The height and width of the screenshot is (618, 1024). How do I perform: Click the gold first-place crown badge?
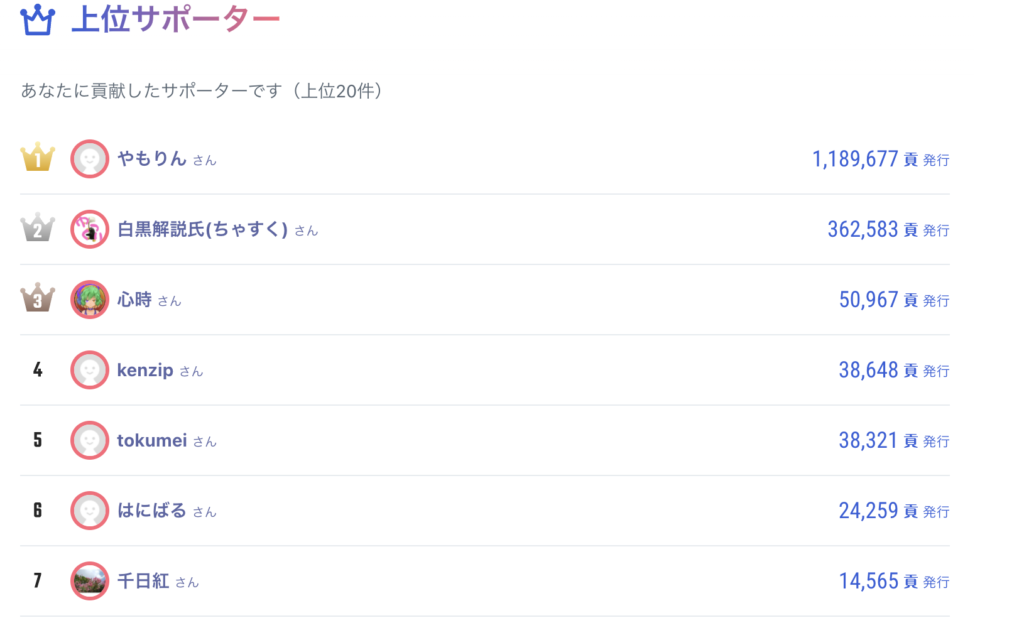pyautogui.click(x=37, y=157)
